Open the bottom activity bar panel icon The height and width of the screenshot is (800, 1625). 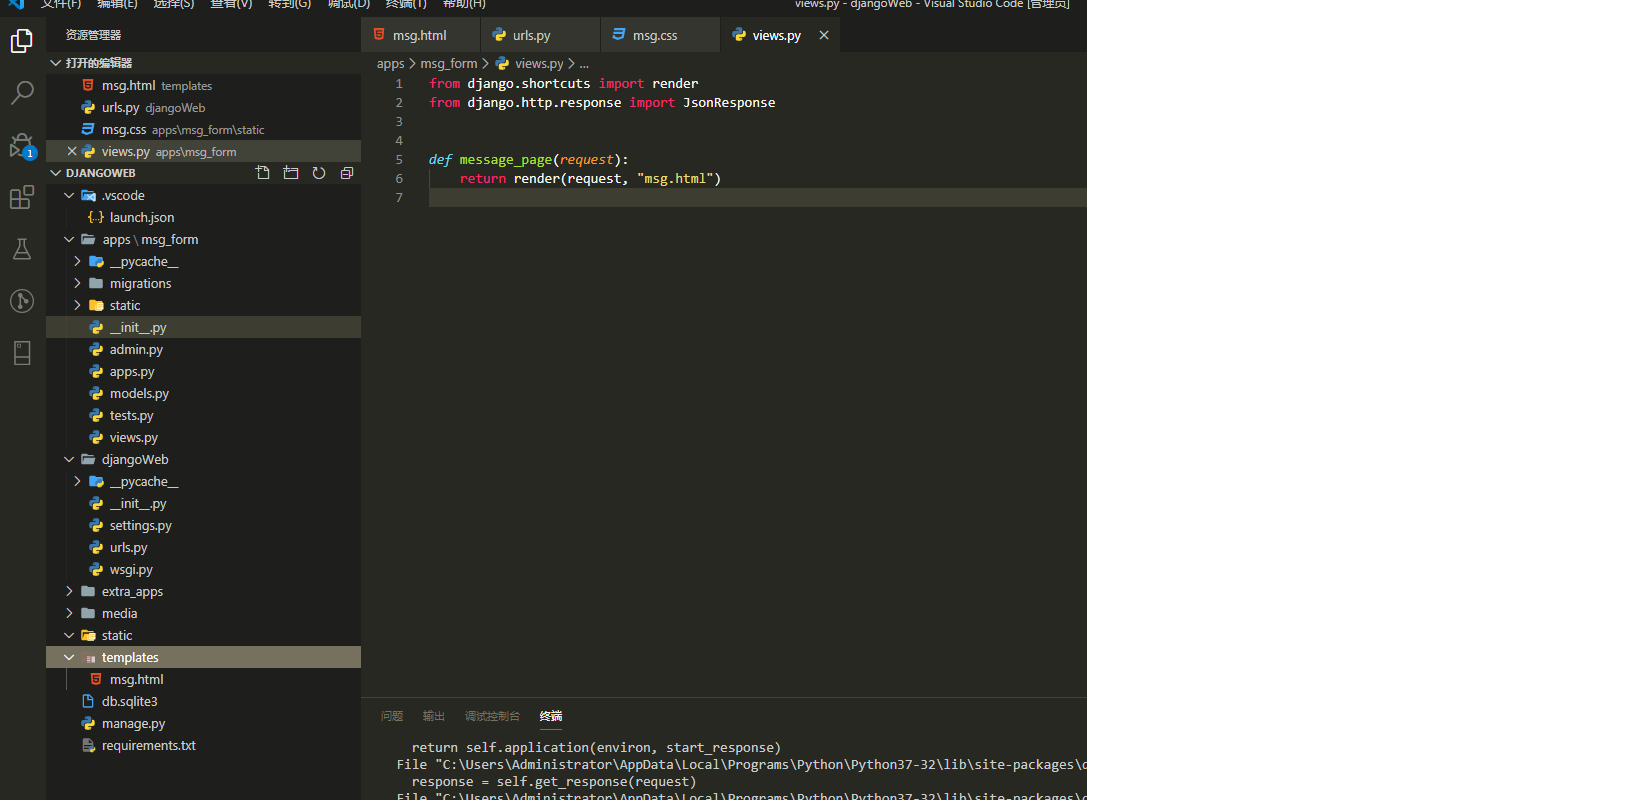[x=22, y=353]
